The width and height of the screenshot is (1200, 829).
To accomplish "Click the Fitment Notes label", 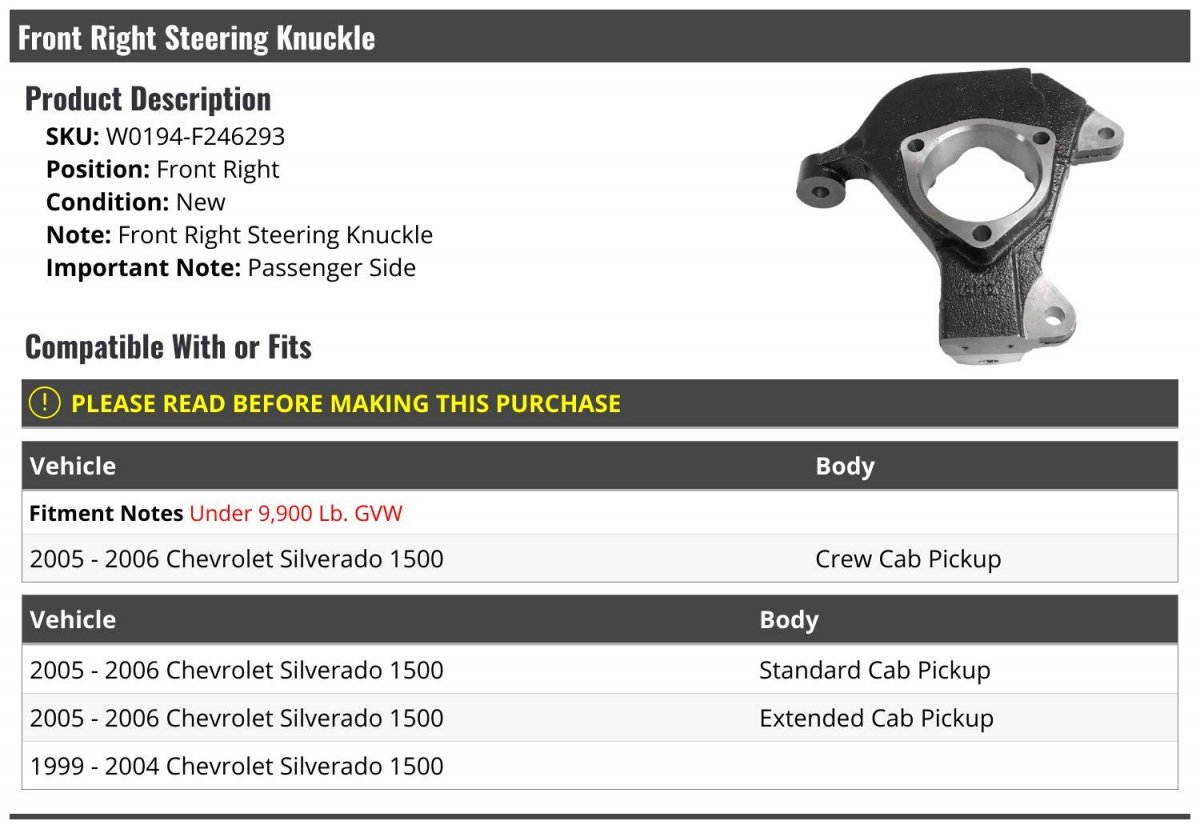I will [106, 513].
